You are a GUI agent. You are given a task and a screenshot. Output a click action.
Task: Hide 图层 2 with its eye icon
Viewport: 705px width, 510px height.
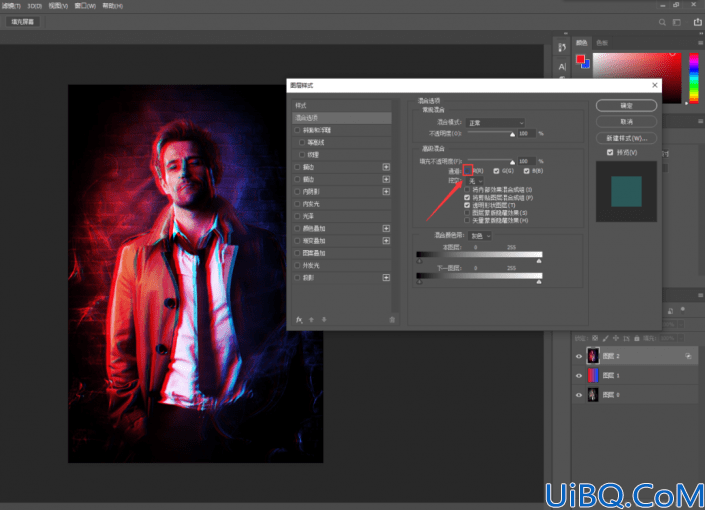(579, 356)
